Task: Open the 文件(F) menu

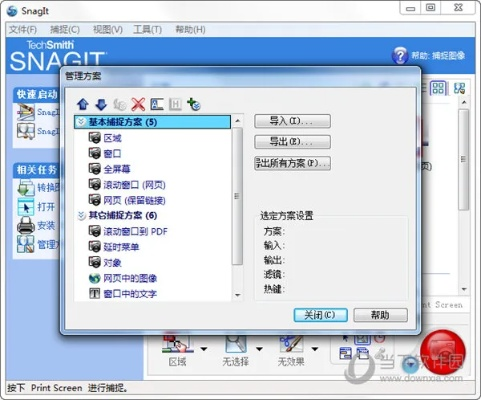Action: coord(23,30)
